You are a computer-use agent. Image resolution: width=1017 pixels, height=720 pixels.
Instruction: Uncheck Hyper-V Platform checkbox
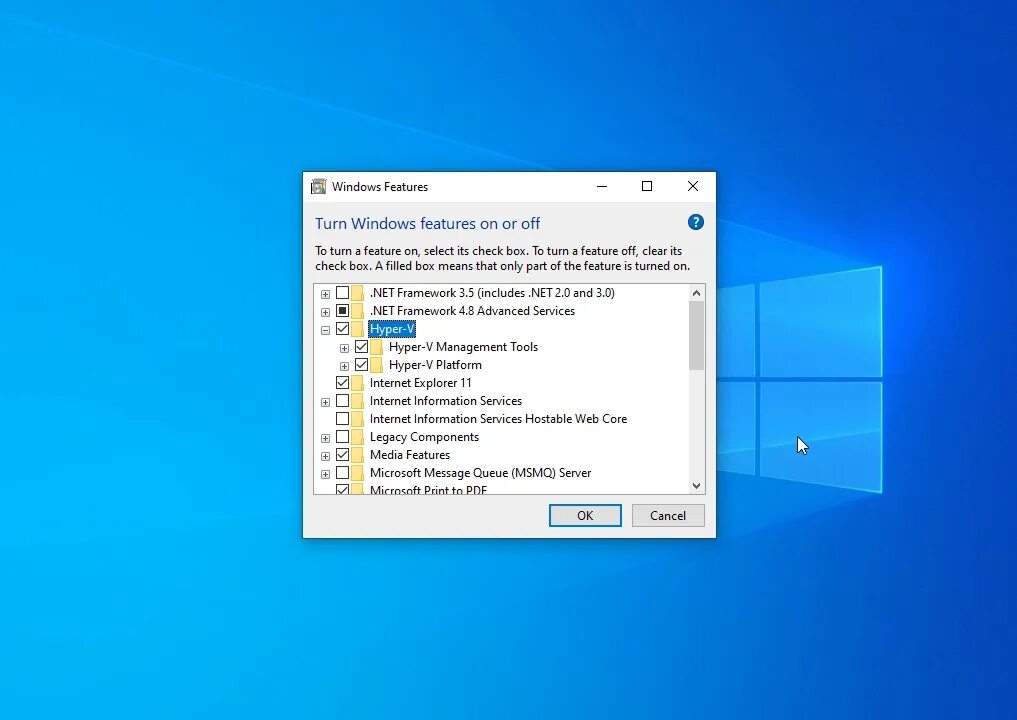tap(361, 365)
